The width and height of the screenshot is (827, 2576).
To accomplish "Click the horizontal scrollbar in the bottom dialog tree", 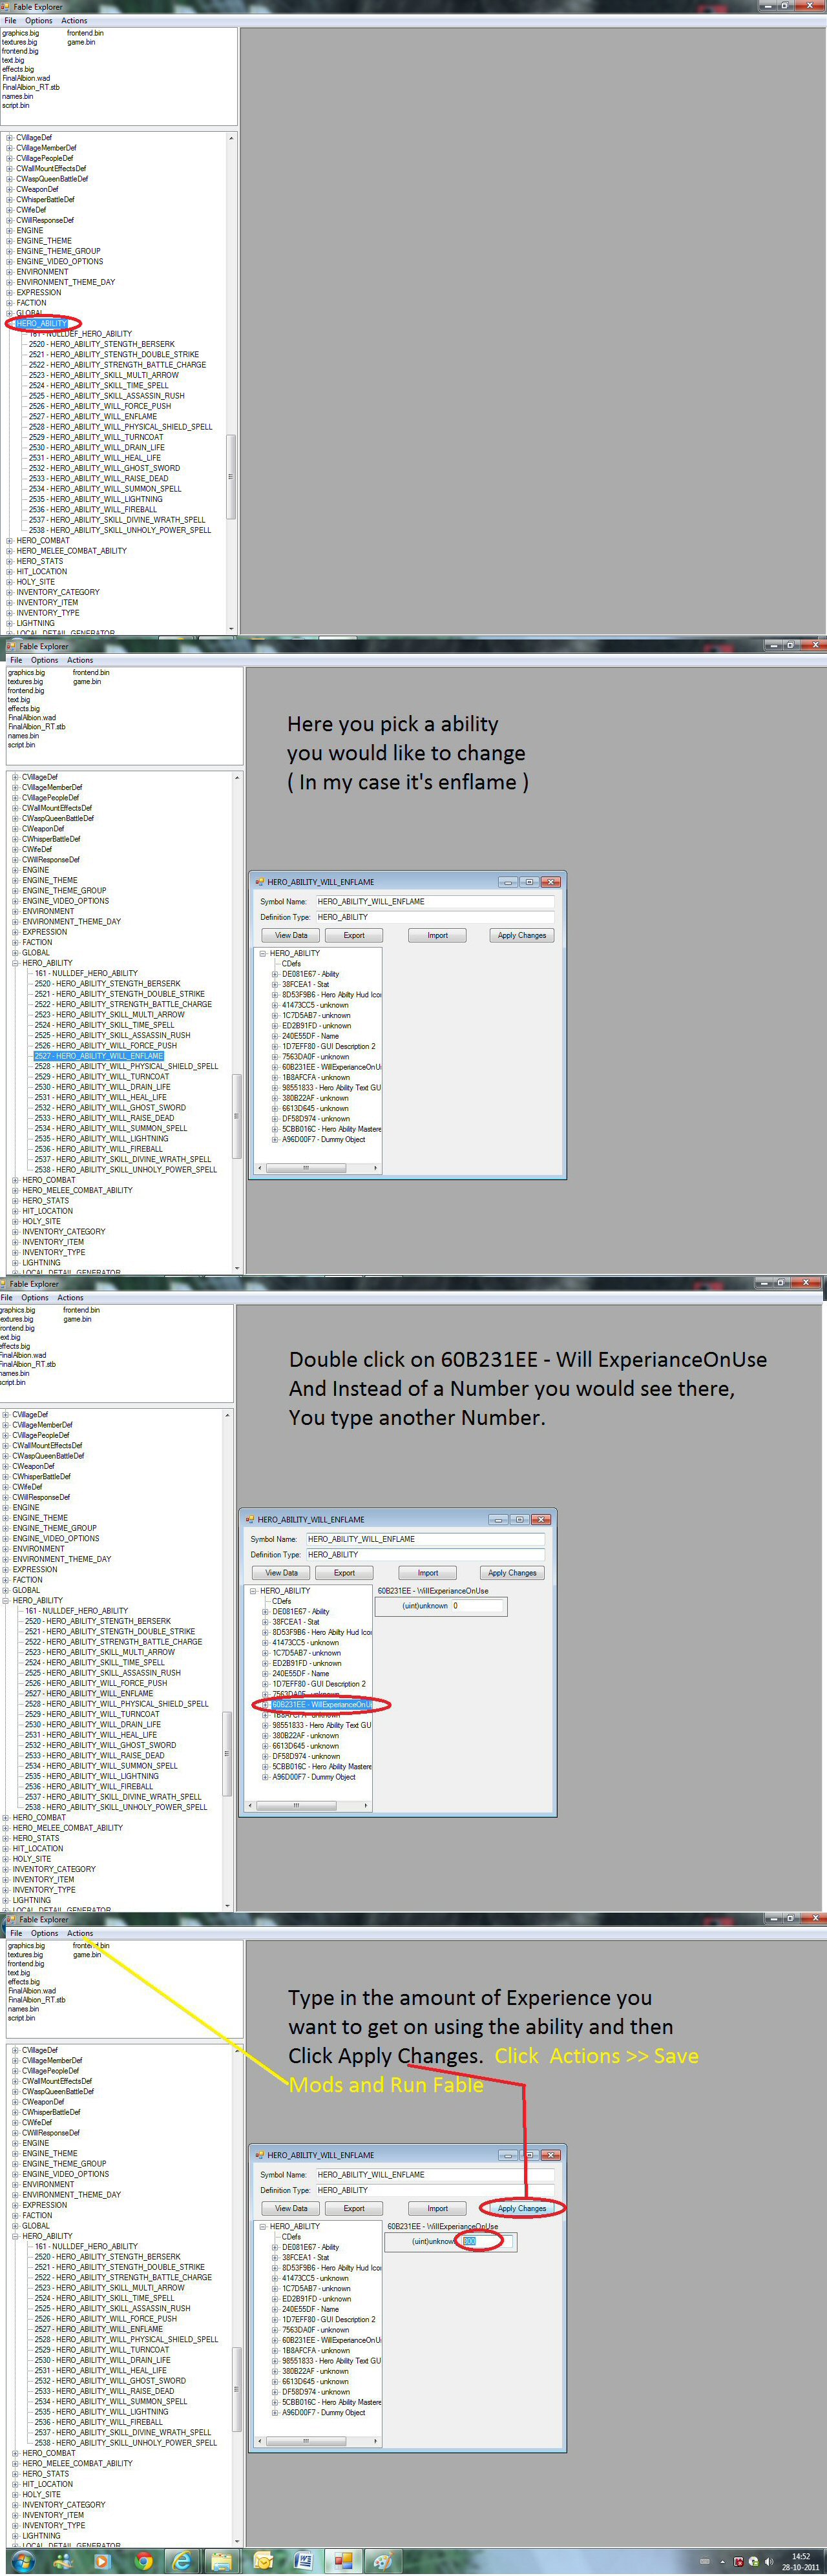I will (x=315, y=2440).
